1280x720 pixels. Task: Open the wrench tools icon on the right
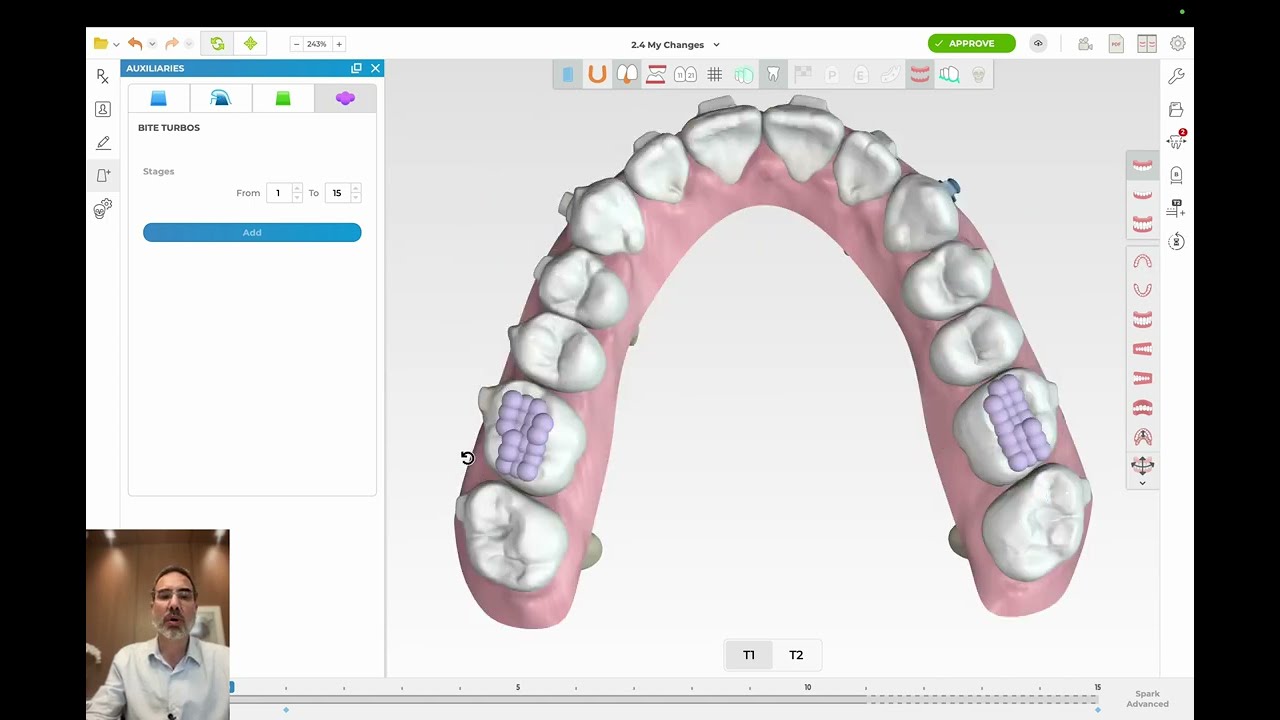click(x=1176, y=76)
